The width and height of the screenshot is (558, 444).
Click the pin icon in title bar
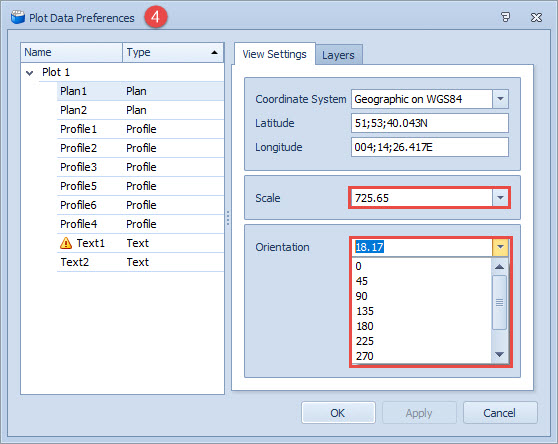pyautogui.click(x=505, y=17)
